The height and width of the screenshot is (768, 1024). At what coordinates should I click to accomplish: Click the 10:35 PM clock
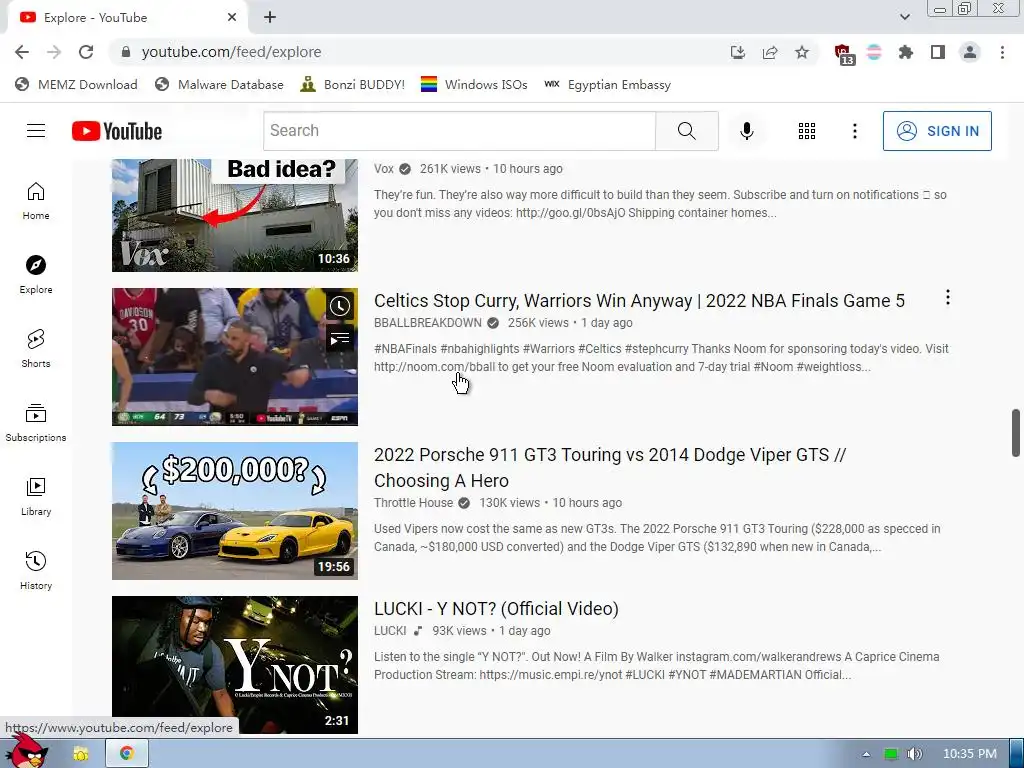(970, 754)
